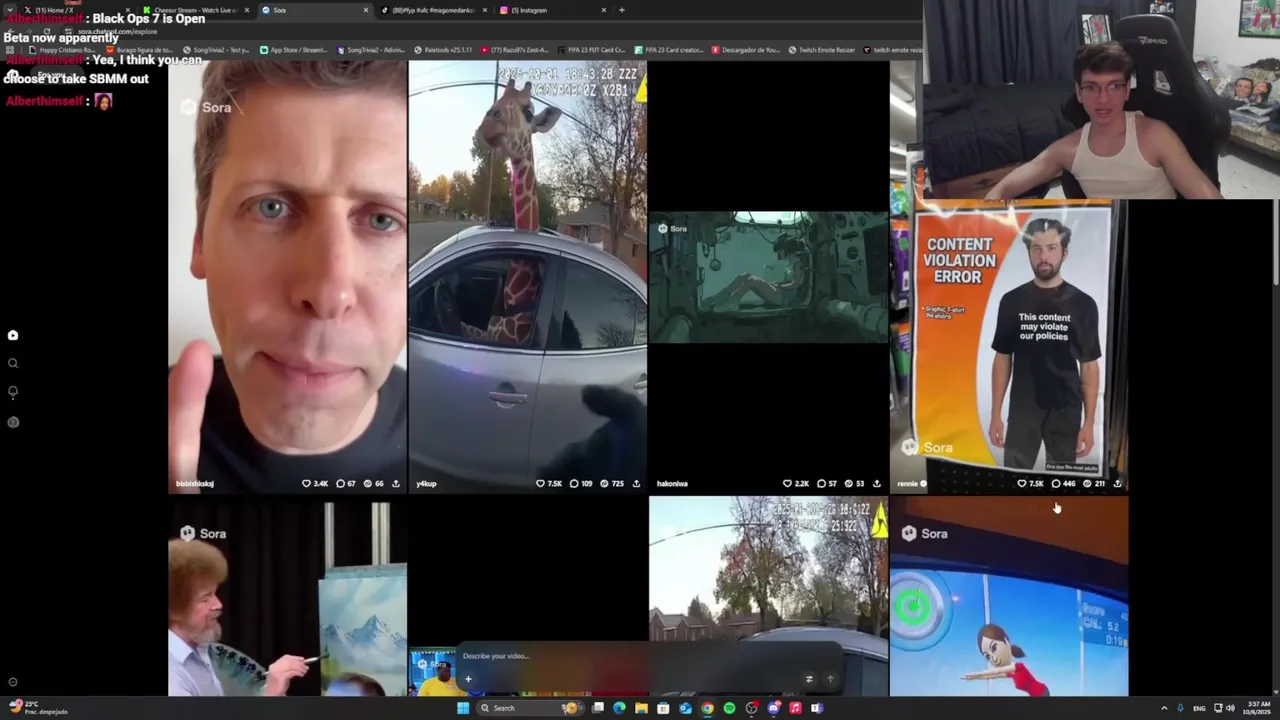Screen dimensions: 1280x720
Task: Open notifications bell in left sidebar
Action: click(x=13, y=392)
